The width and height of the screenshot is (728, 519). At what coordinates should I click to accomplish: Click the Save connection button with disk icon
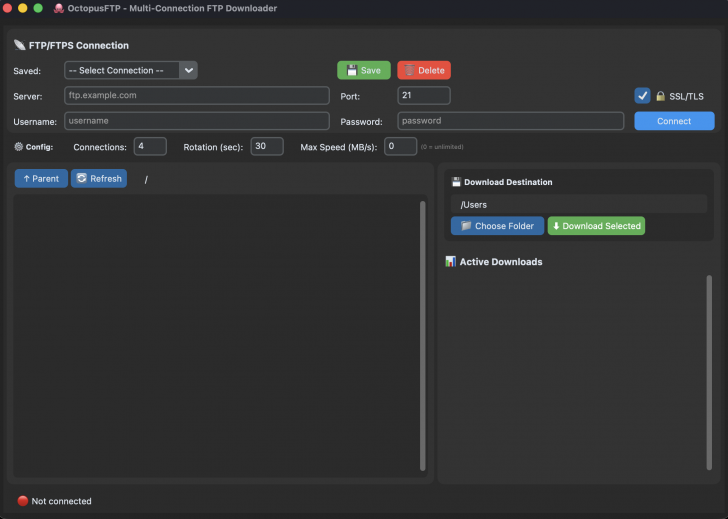[x=363, y=70]
